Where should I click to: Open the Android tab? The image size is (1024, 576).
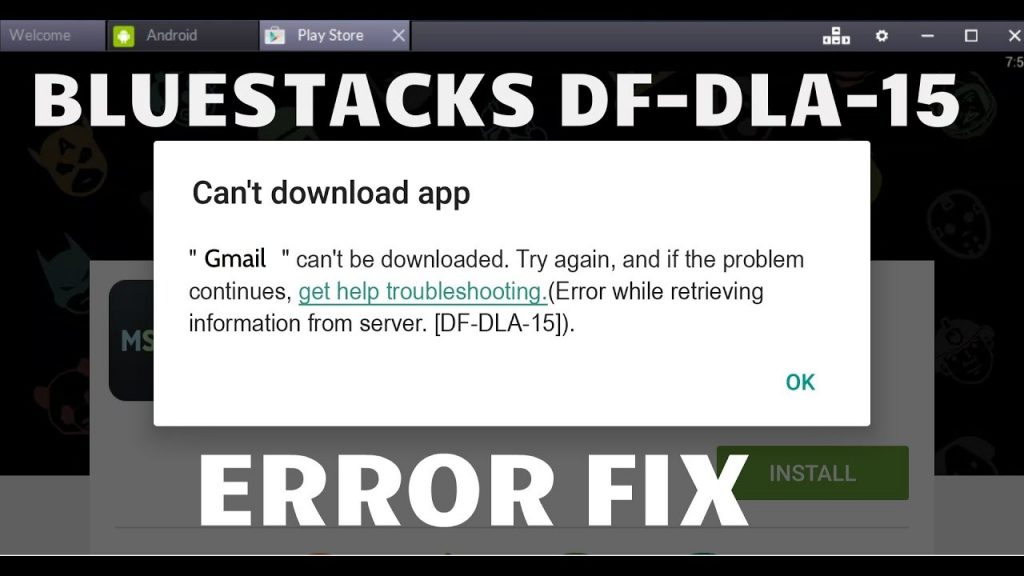182,35
